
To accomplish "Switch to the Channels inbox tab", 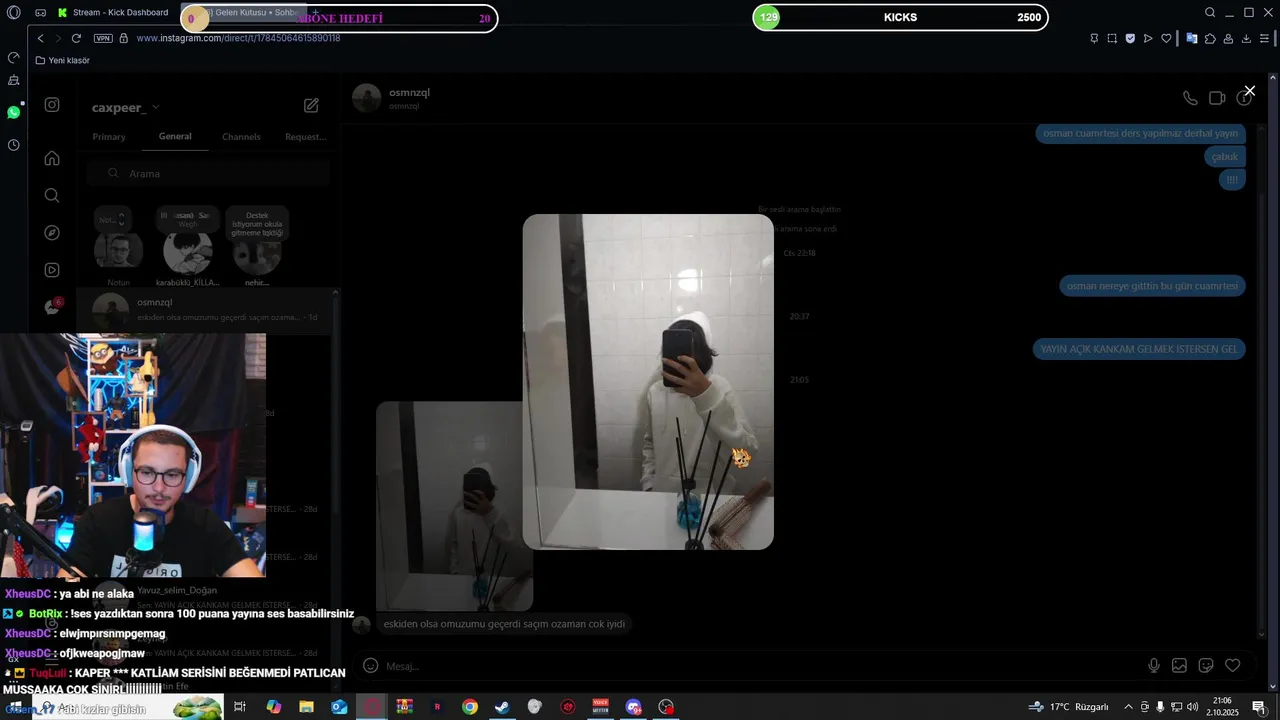I will [x=241, y=137].
